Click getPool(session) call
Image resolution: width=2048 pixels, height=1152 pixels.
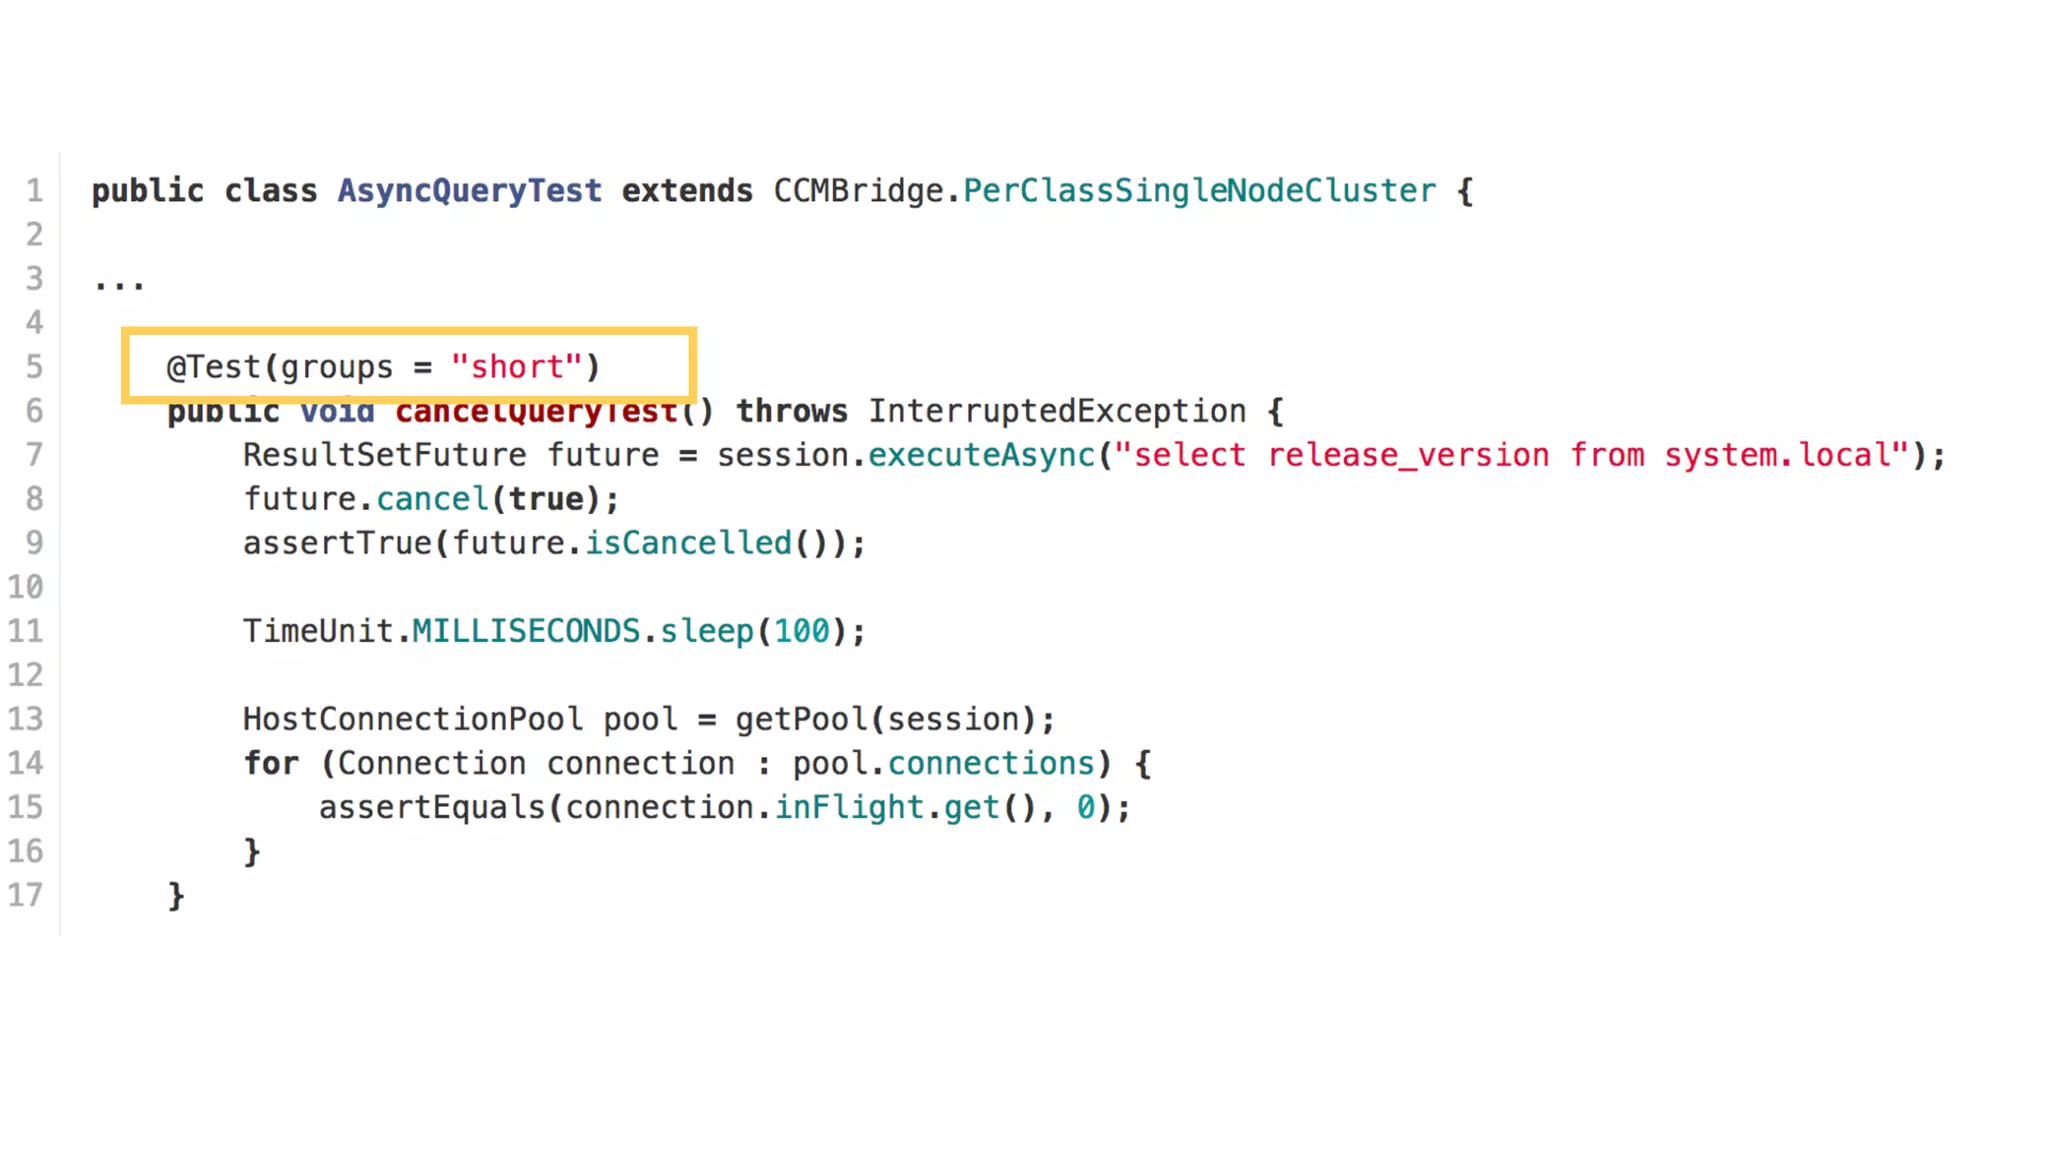coord(885,719)
